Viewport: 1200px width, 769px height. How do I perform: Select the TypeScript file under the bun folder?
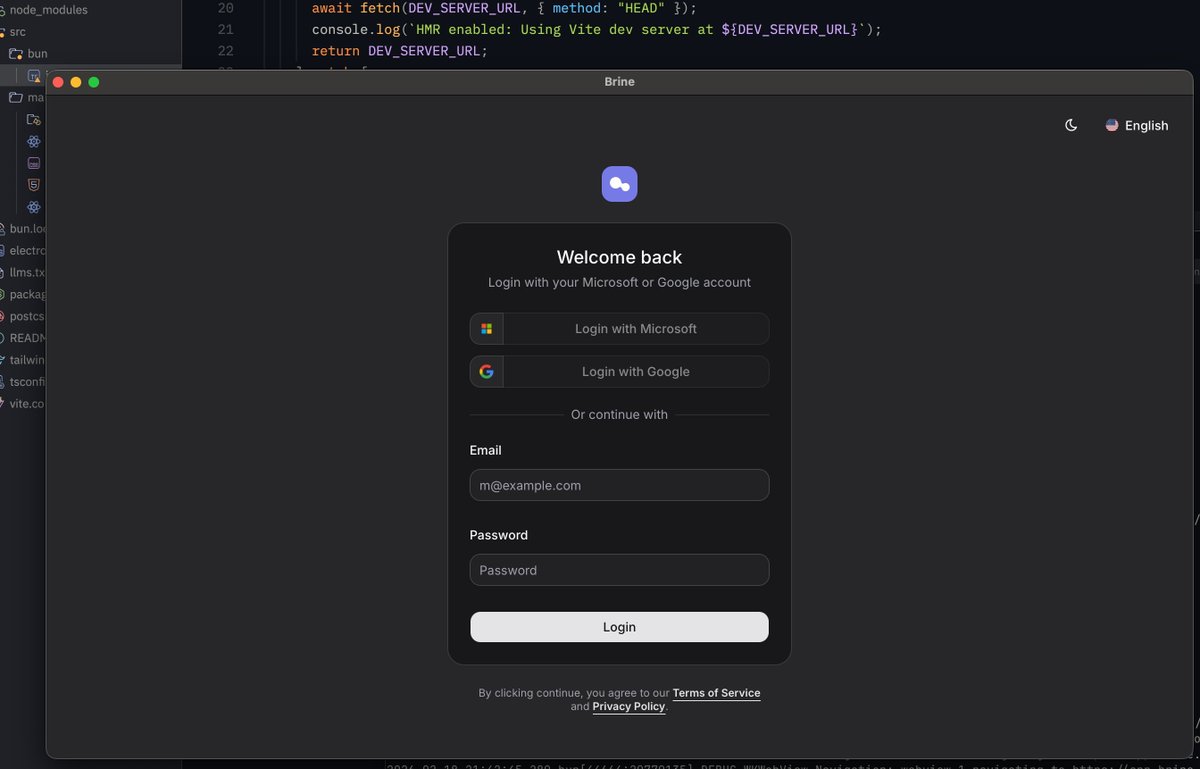click(34, 75)
